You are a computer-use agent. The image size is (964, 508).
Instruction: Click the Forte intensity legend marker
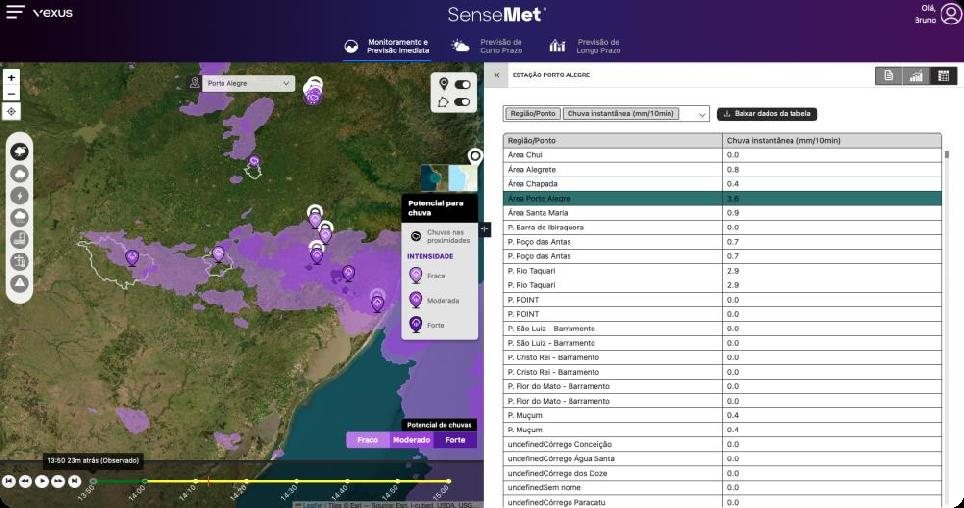(x=416, y=325)
